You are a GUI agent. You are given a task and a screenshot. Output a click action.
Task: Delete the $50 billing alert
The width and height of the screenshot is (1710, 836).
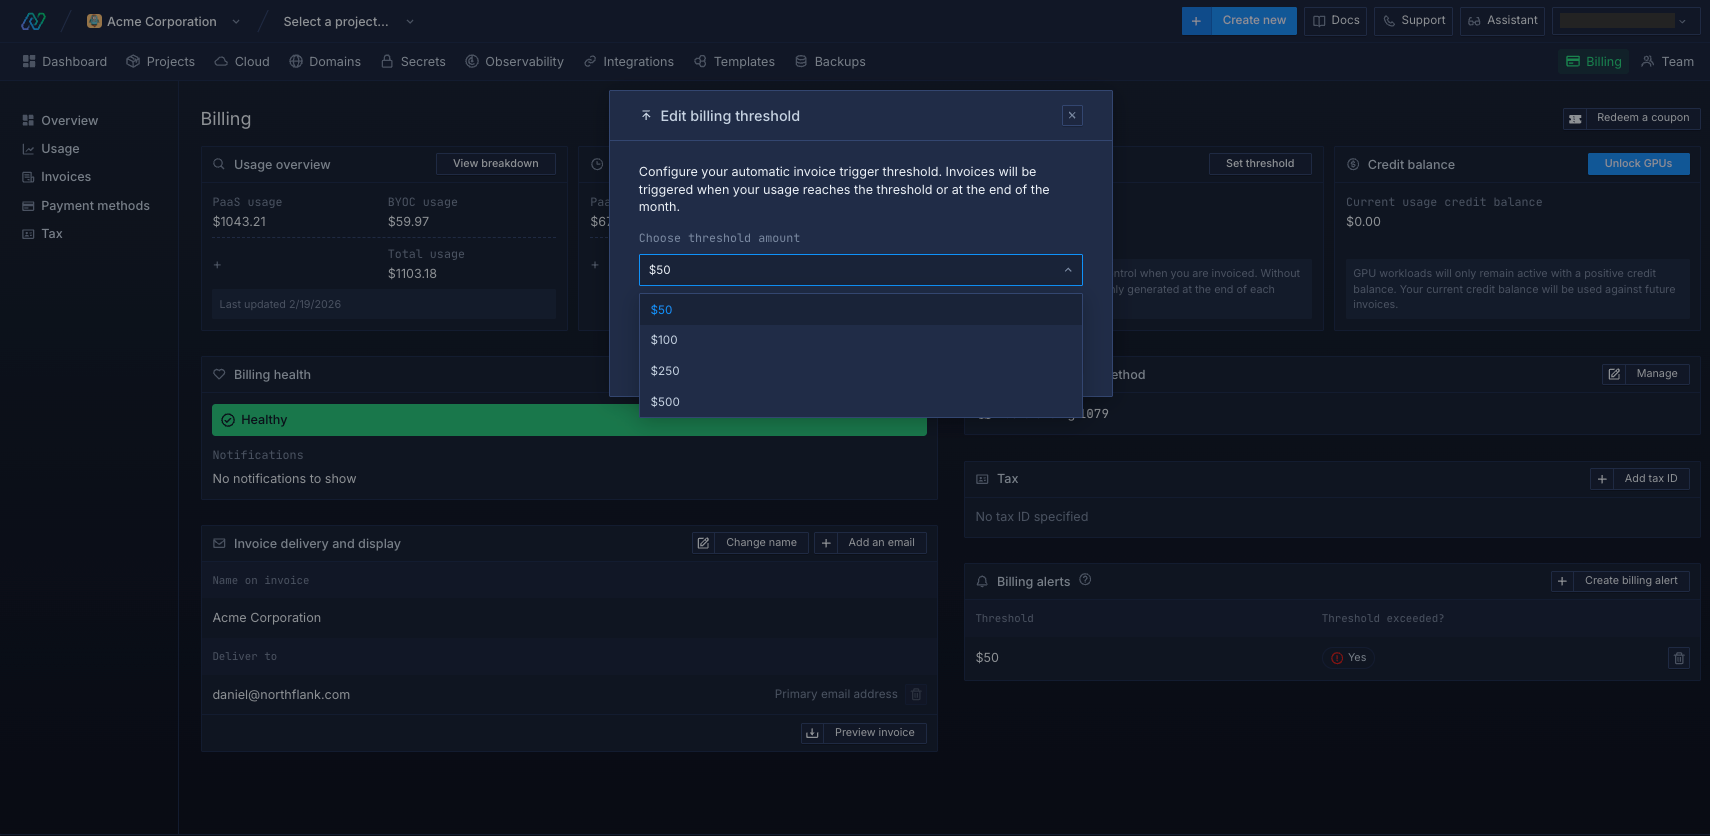pos(1679,658)
